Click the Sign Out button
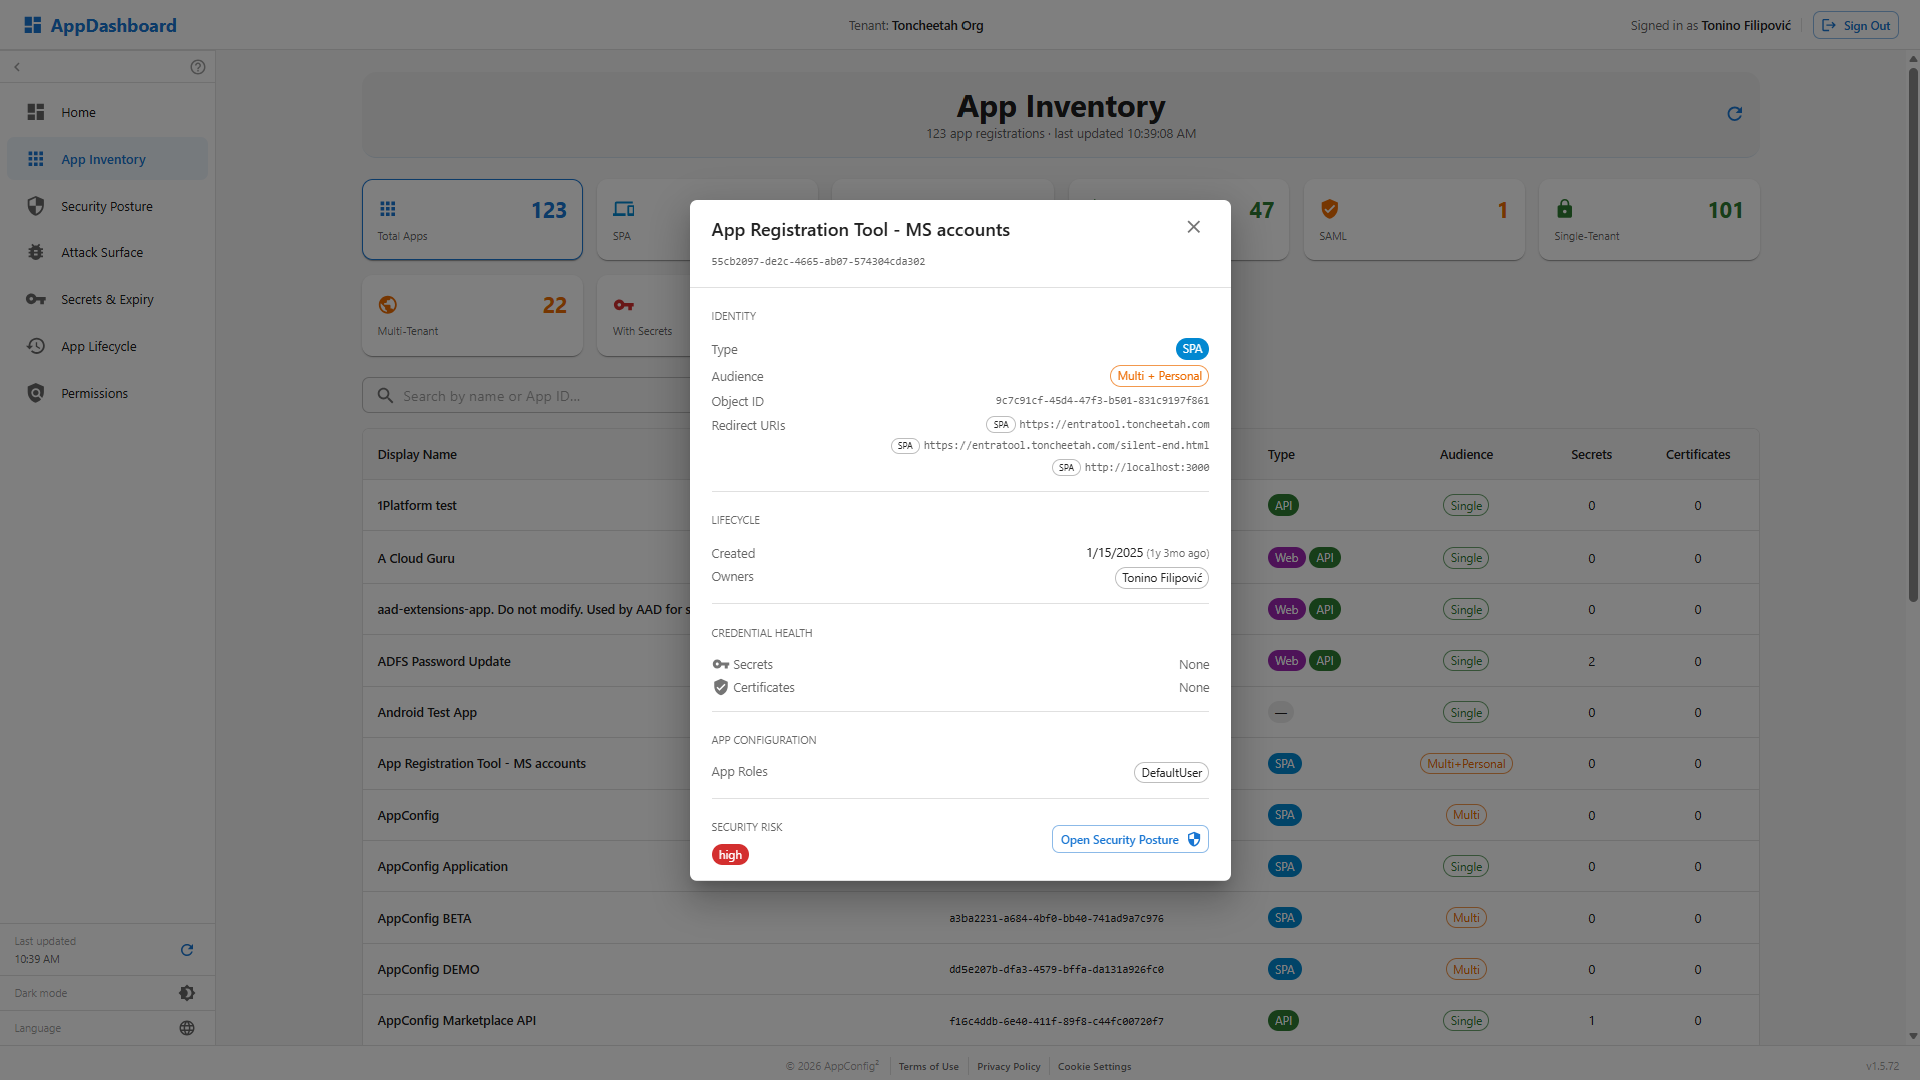 coord(1856,25)
